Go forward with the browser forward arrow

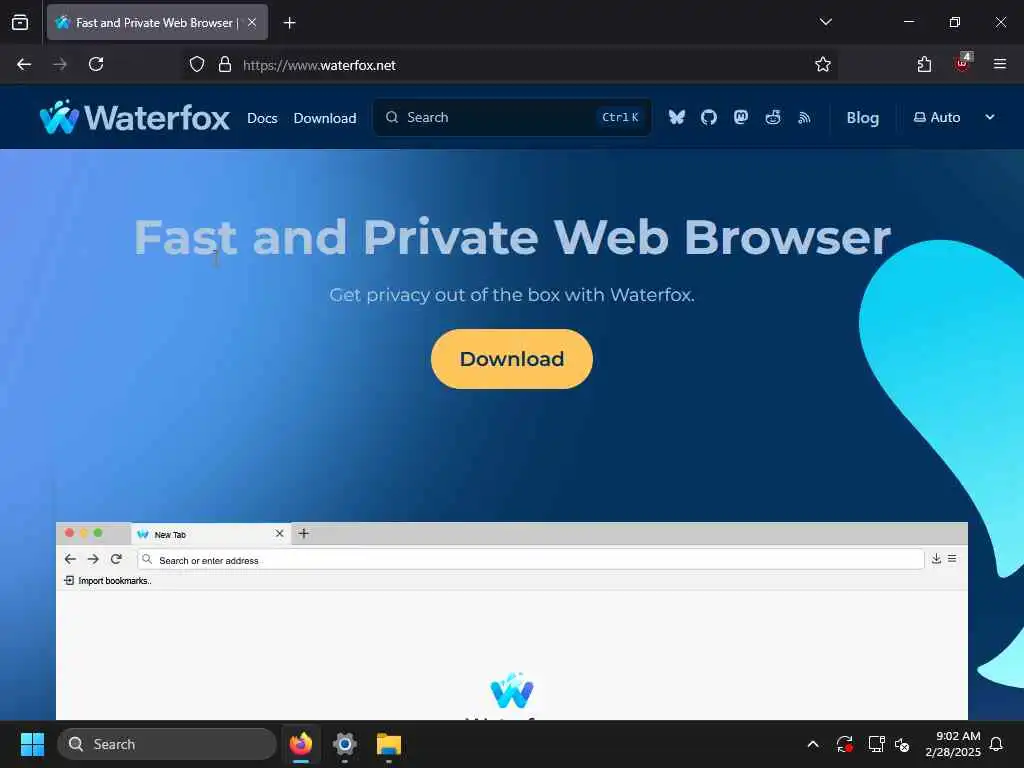click(x=60, y=64)
